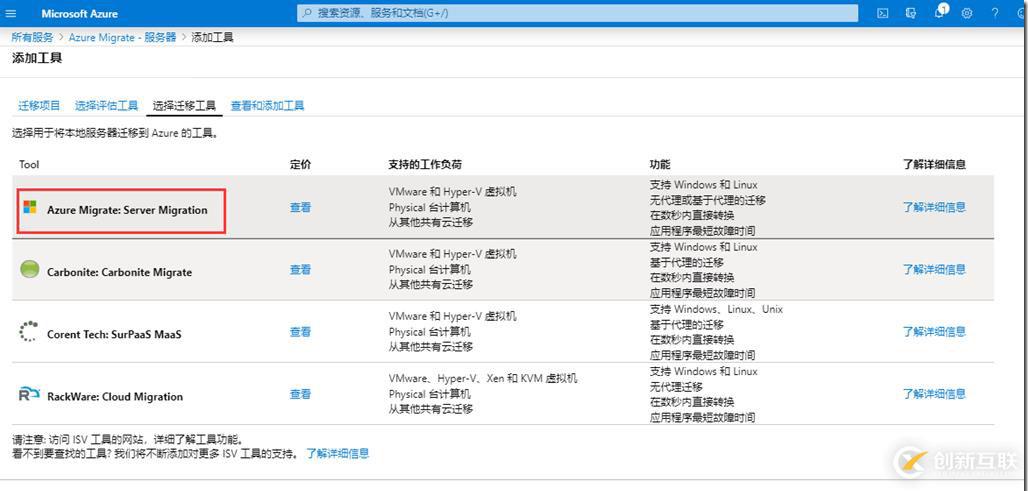Select Carbonite: Carbonite Migrate tool
Screen dimensions: 1028x491
tap(119, 272)
